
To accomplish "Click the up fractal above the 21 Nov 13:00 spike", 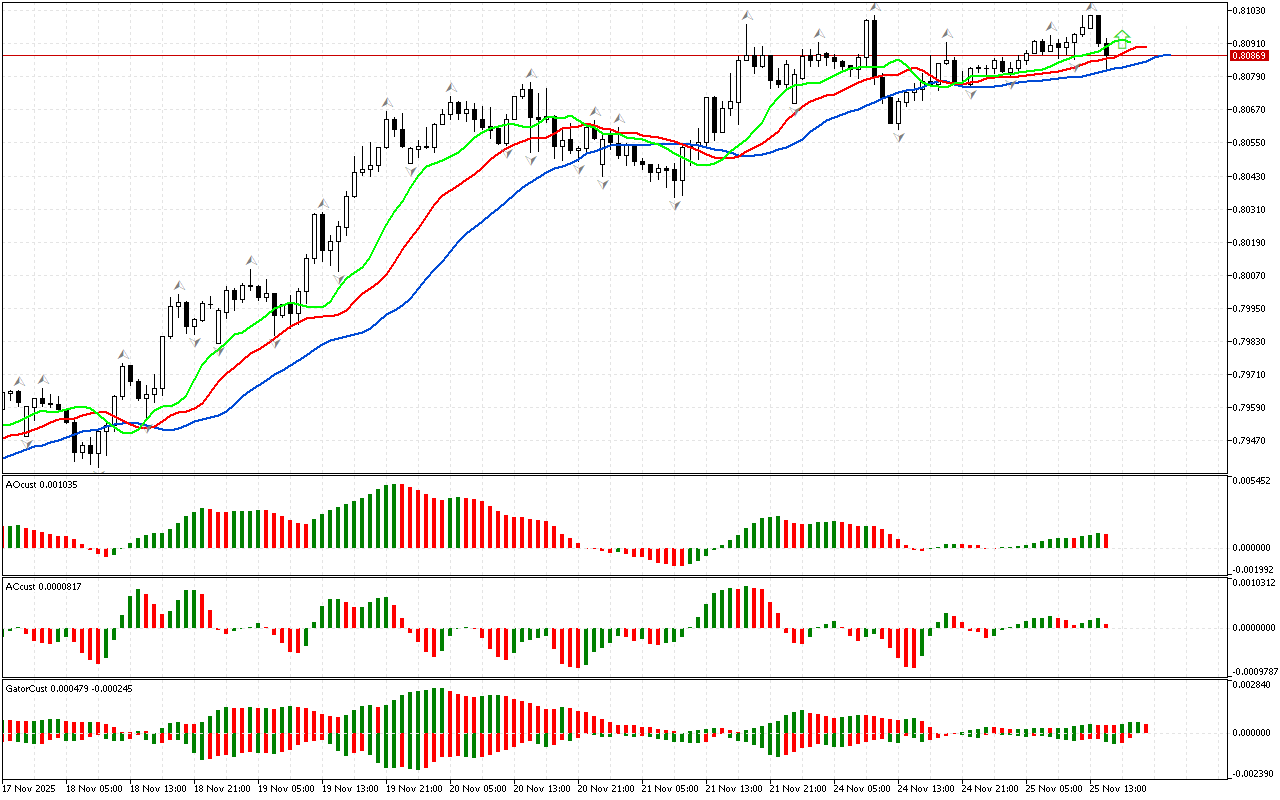I will click(x=746, y=15).
